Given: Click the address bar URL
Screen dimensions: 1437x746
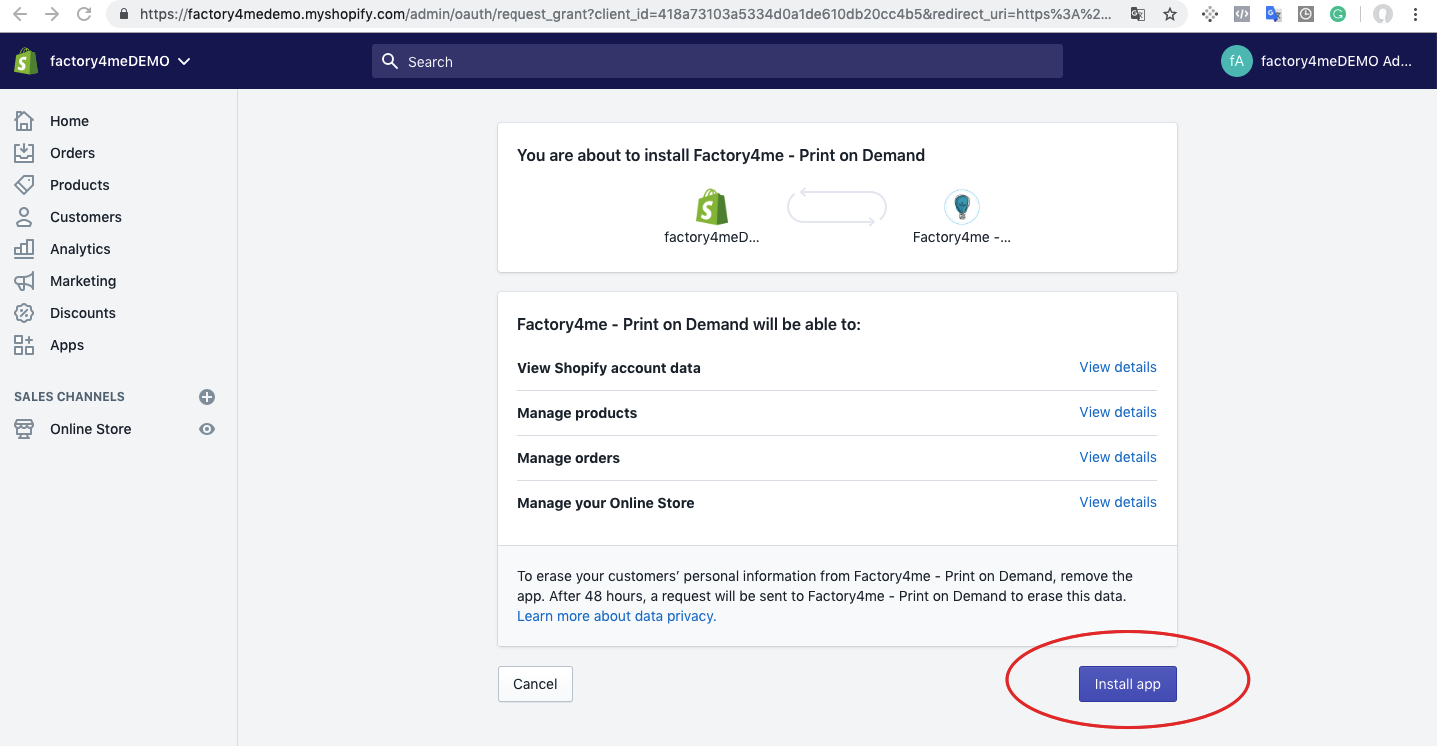Looking at the screenshot, I should click(x=625, y=14).
